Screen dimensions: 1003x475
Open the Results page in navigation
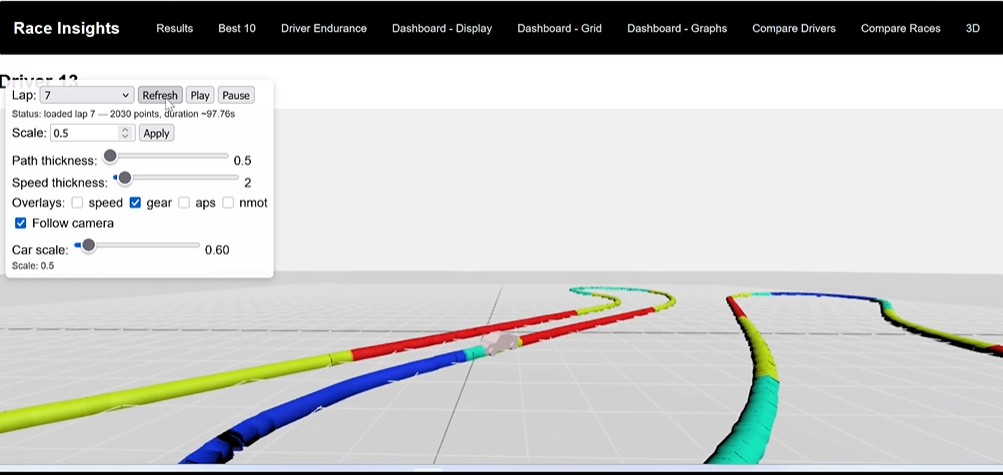[x=175, y=28]
